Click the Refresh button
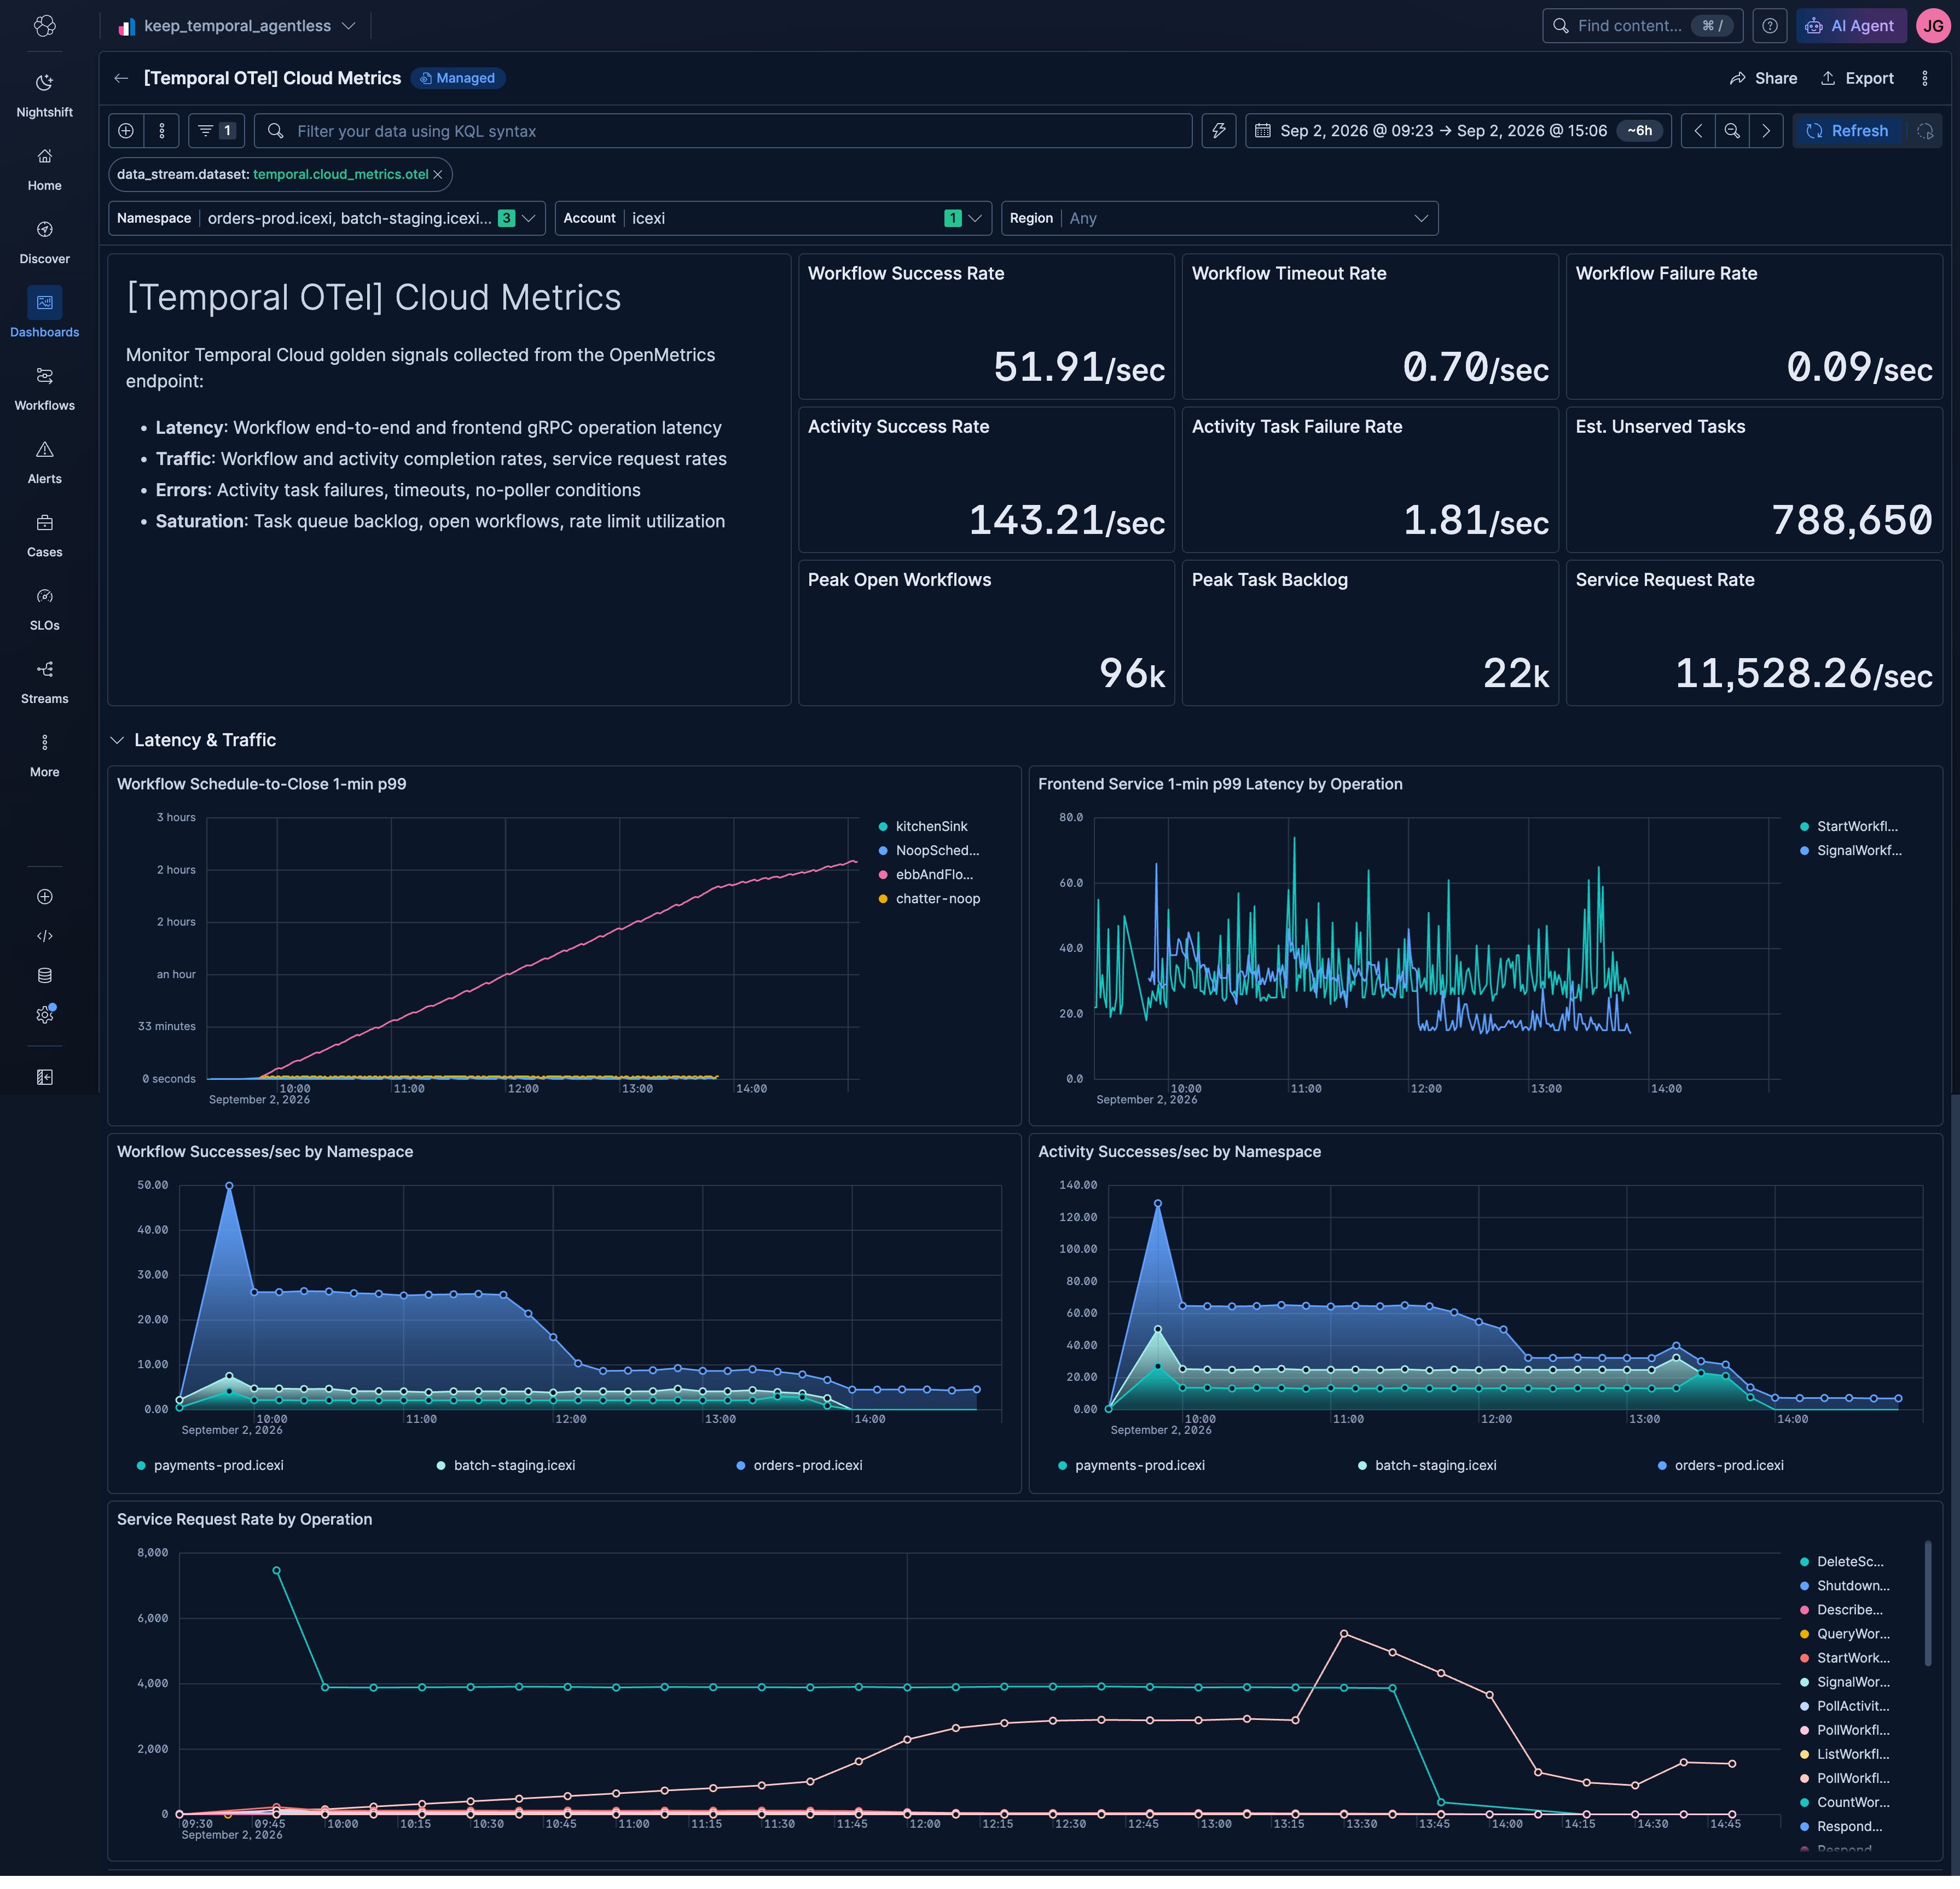The image size is (1960, 1889). pyautogui.click(x=1848, y=131)
